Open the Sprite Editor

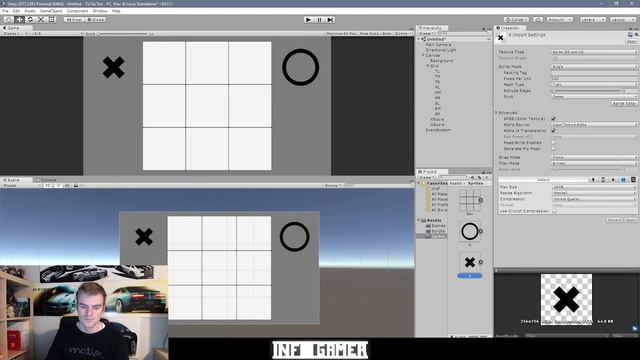[x=624, y=104]
